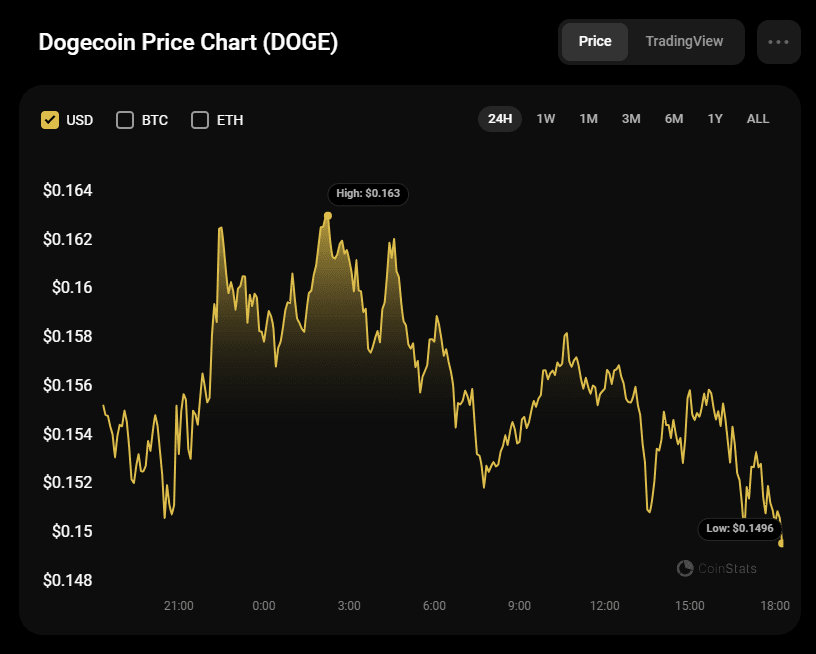The width and height of the screenshot is (816, 654).
Task: Click the High $0.163 tooltip marker
Action: pos(368,194)
